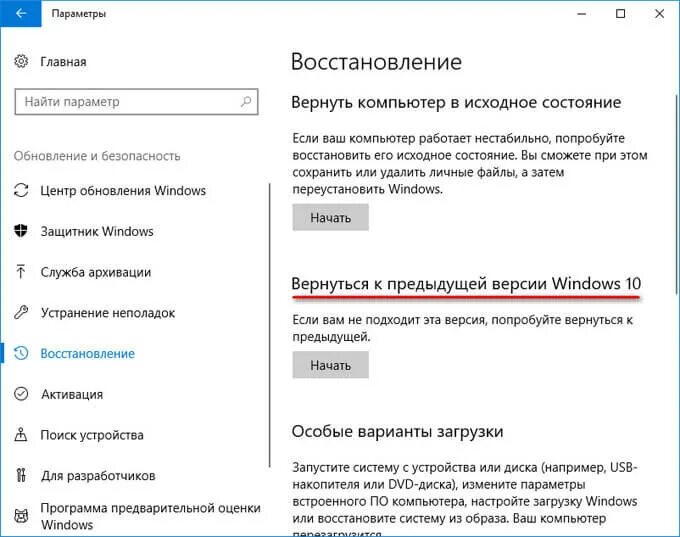The image size is (680, 537).
Task: Click the Home gear icon
Action: tap(21, 61)
